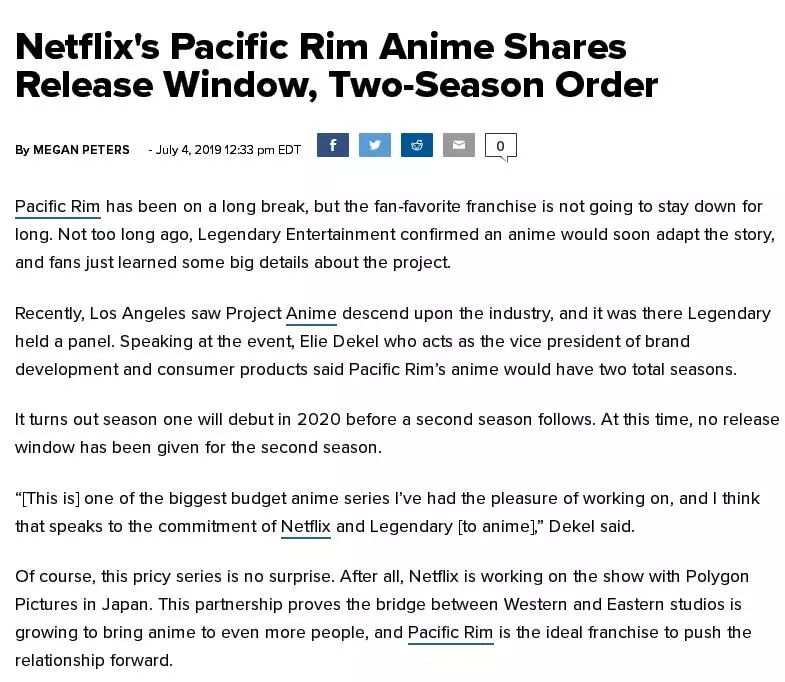Click the 'By' label before the author name
This screenshot has width=785, height=682.
pyautogui.click(x=22, y=150)
